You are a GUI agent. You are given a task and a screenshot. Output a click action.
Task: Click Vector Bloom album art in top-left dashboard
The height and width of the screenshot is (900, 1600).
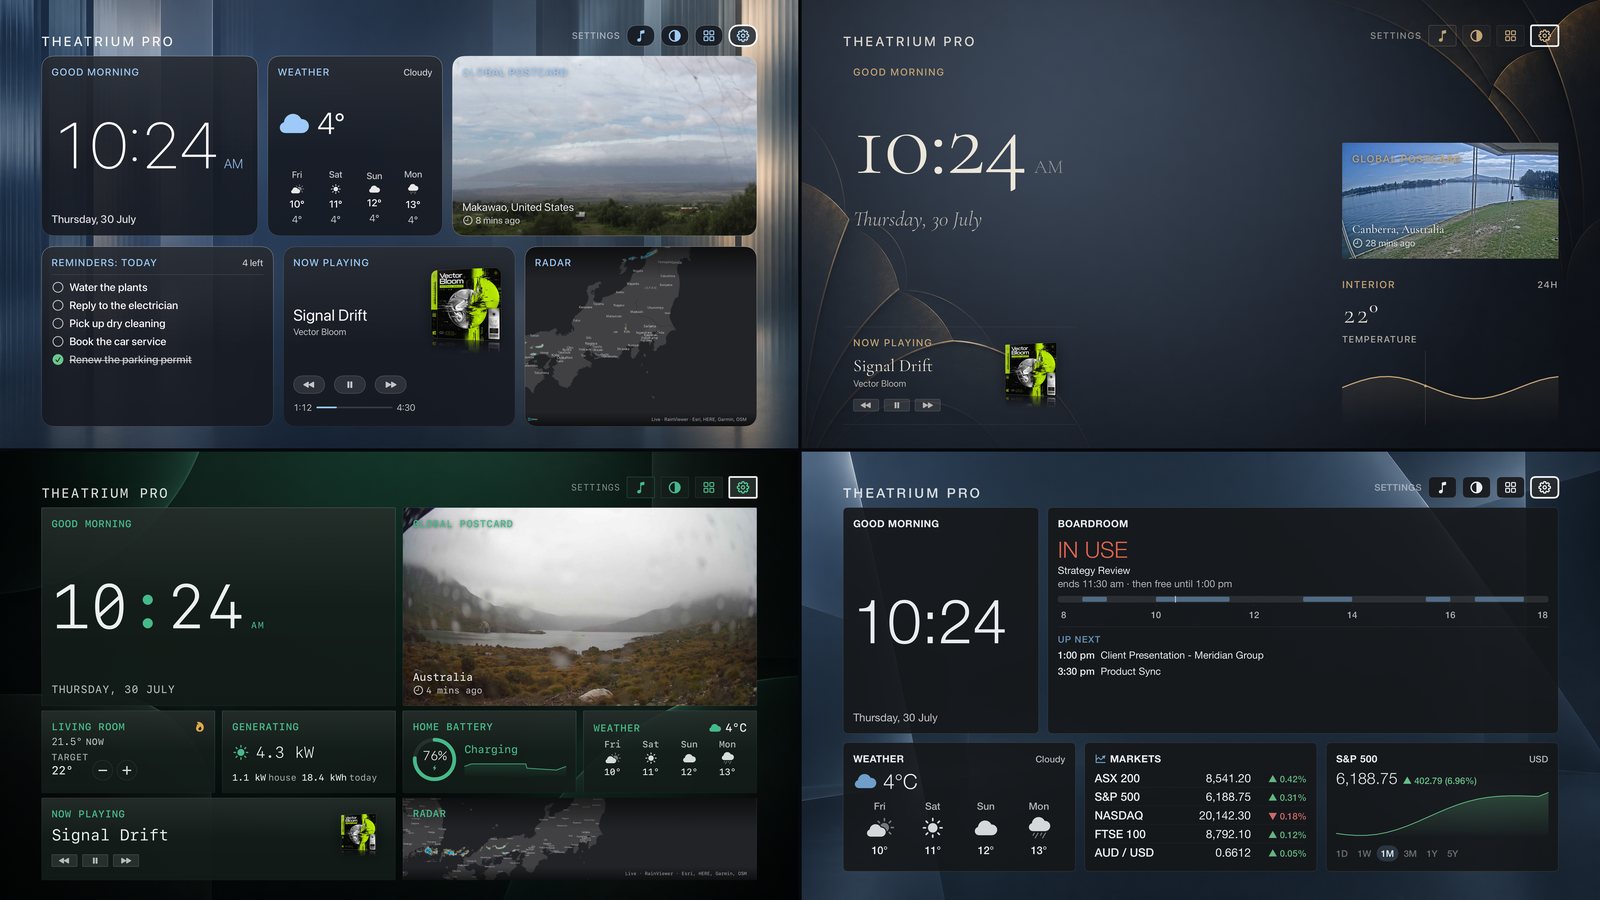[x=465, y=308]
